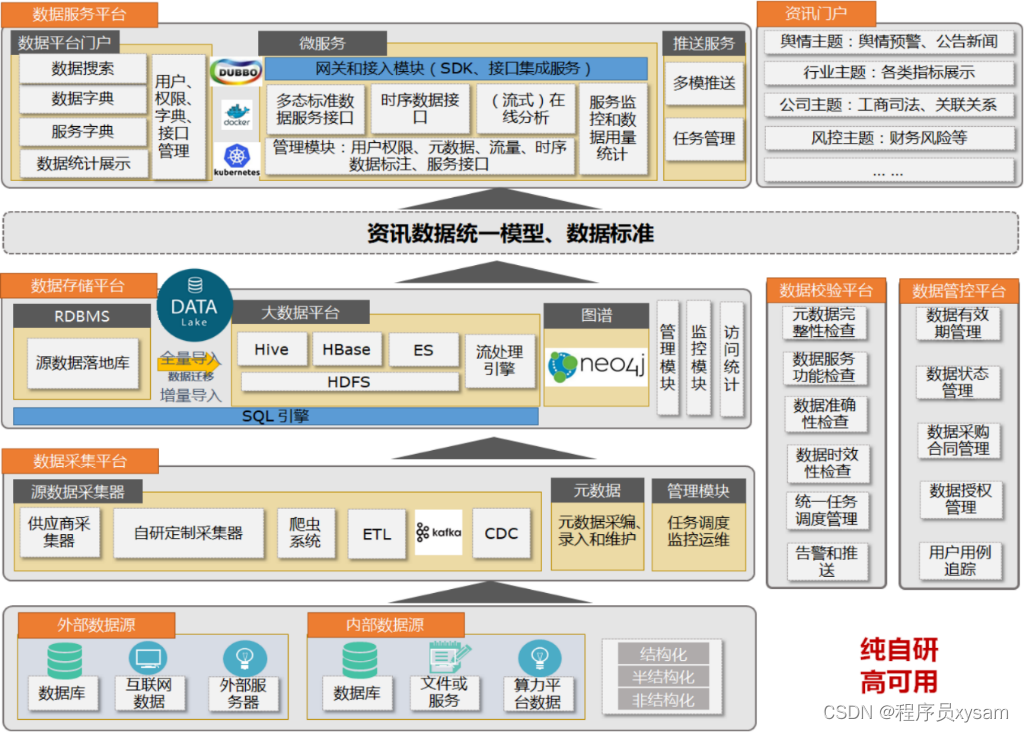Select the 数据存储平台 orange header

click(x=79, y=286)
